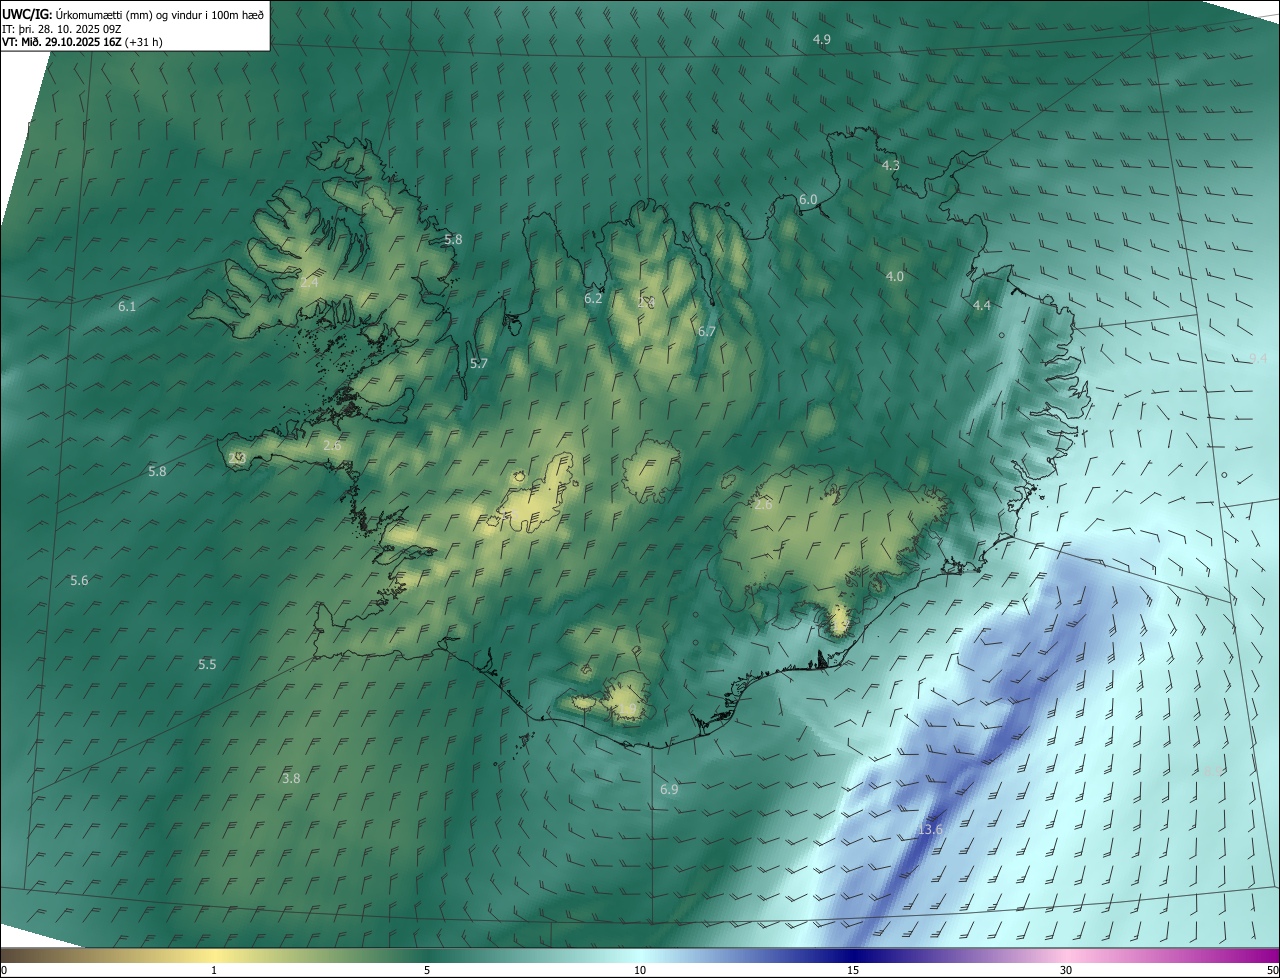The width and height of the screenshot is (1280, 978).
Task: Pick the 6.7 map value
Action: pyautogui.click(x=707, y=331)
